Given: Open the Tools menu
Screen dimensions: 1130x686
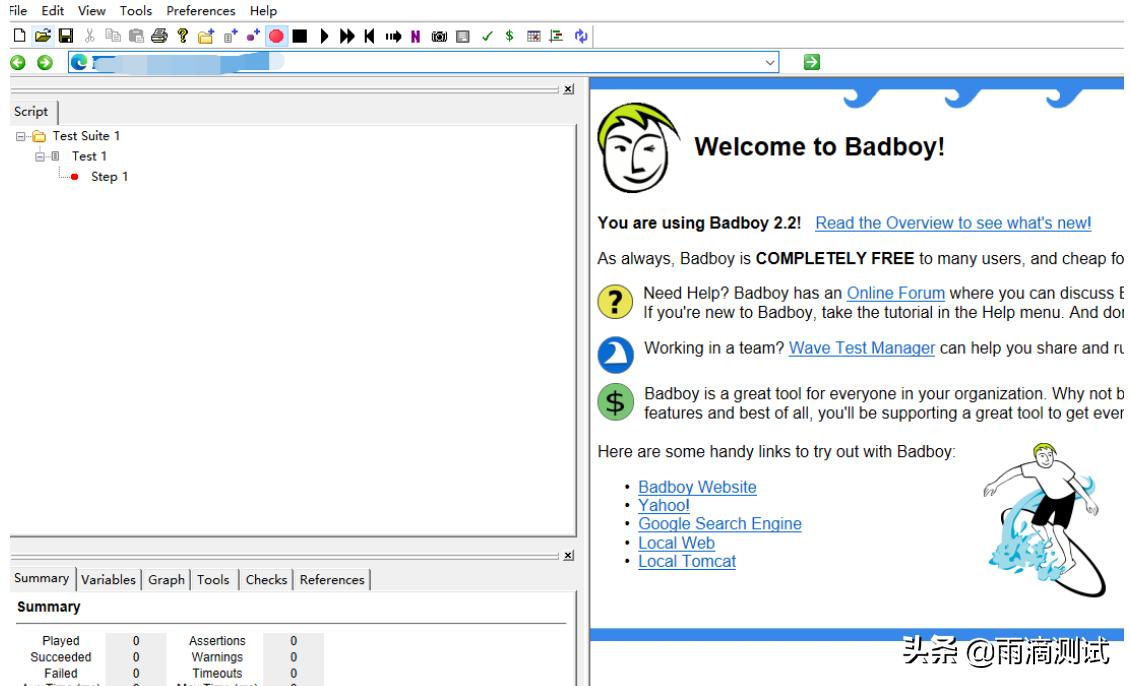Looking at the screenshot, I should [x=135, y=11].
